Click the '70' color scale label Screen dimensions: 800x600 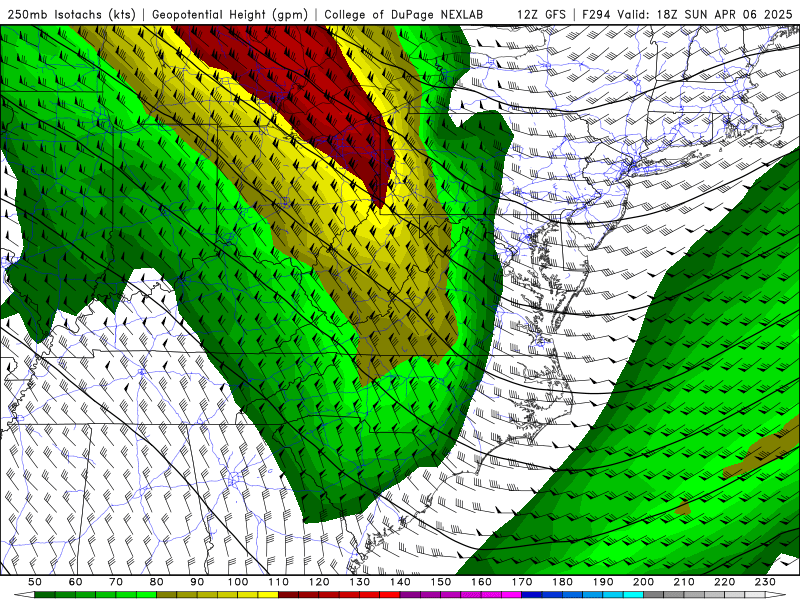click(x=116, y=582)
